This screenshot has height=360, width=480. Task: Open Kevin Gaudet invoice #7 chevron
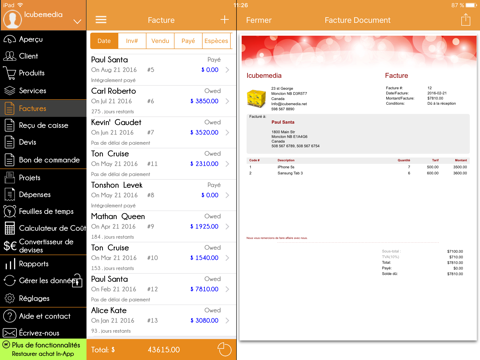click(227, 132)
